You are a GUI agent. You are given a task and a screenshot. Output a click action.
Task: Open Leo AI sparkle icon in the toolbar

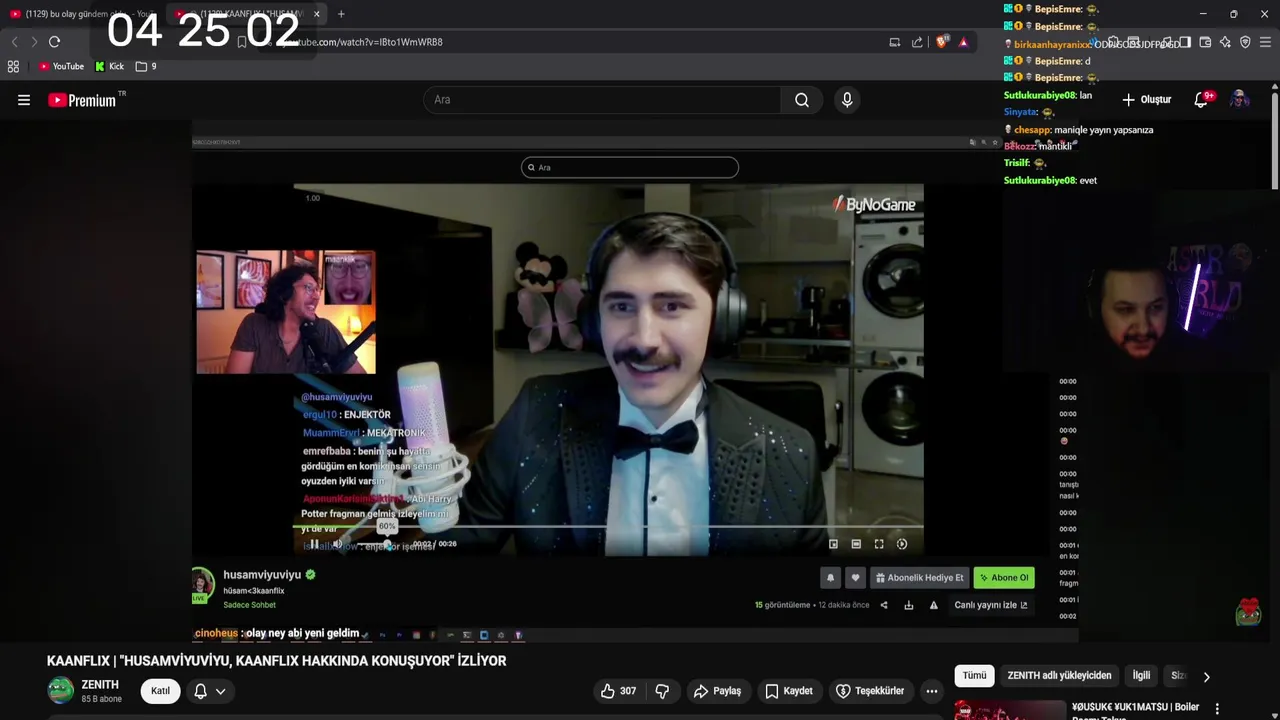(x=1225, y=42)
